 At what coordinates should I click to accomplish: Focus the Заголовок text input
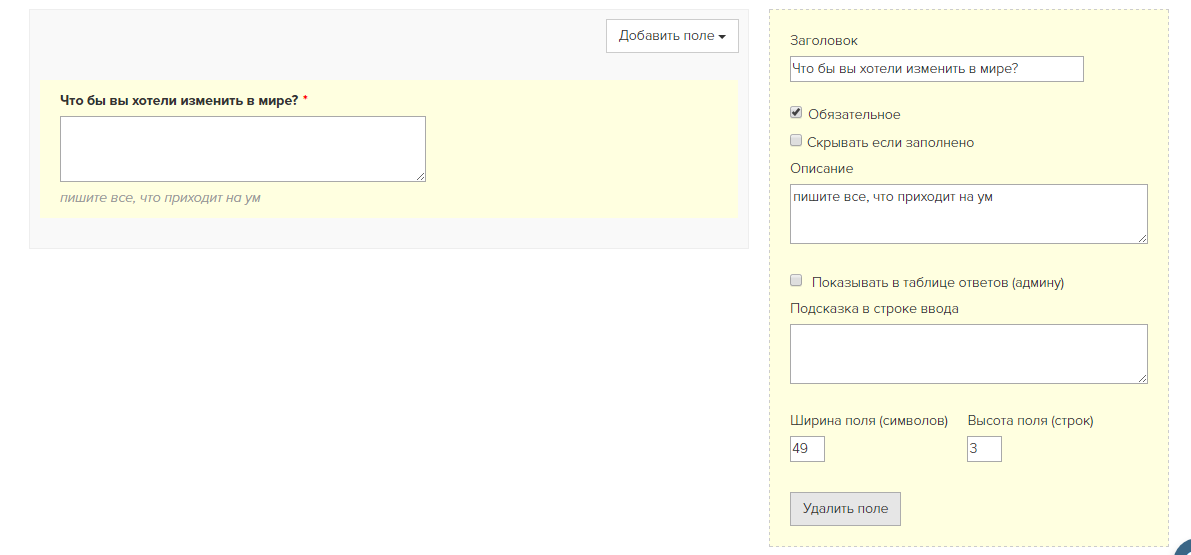[x=937, y=68]
